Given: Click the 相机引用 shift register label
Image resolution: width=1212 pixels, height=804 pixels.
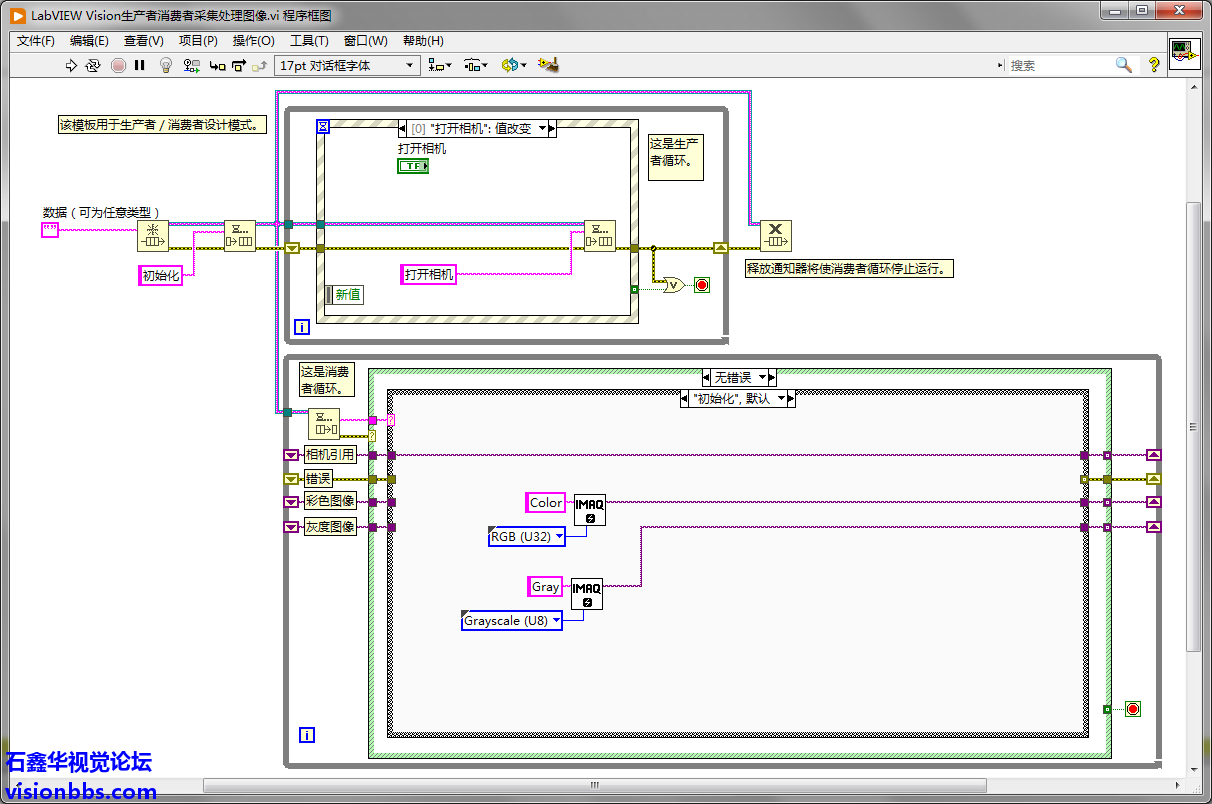Looking at the screenshot, I should click(x=330, y=455).
